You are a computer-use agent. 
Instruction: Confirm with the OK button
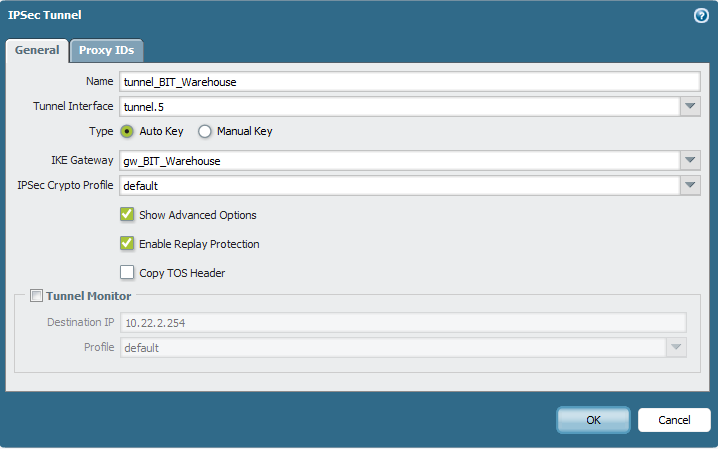(593, 420)
